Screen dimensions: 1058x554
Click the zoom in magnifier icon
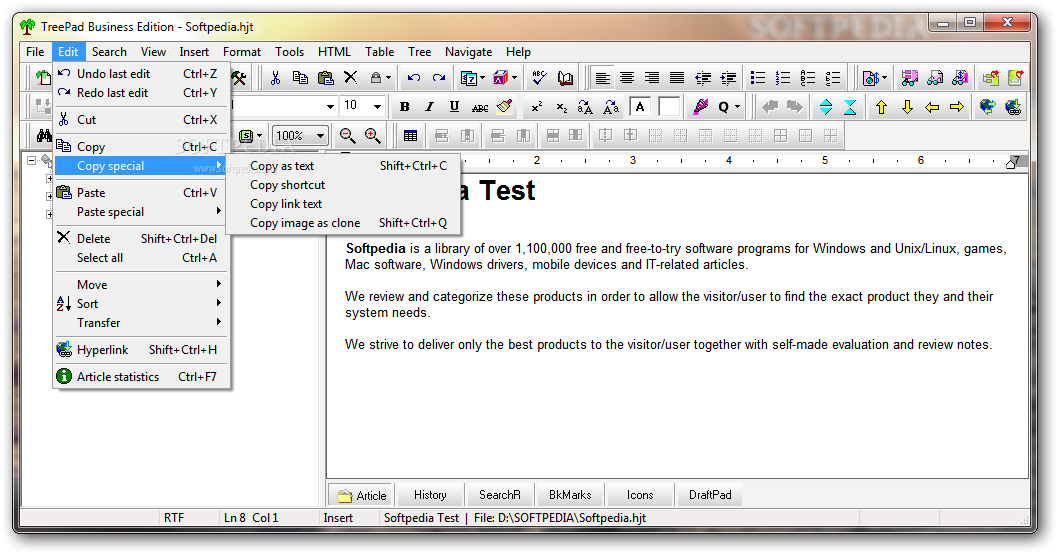pyautogui.click(x=372, y=136)
